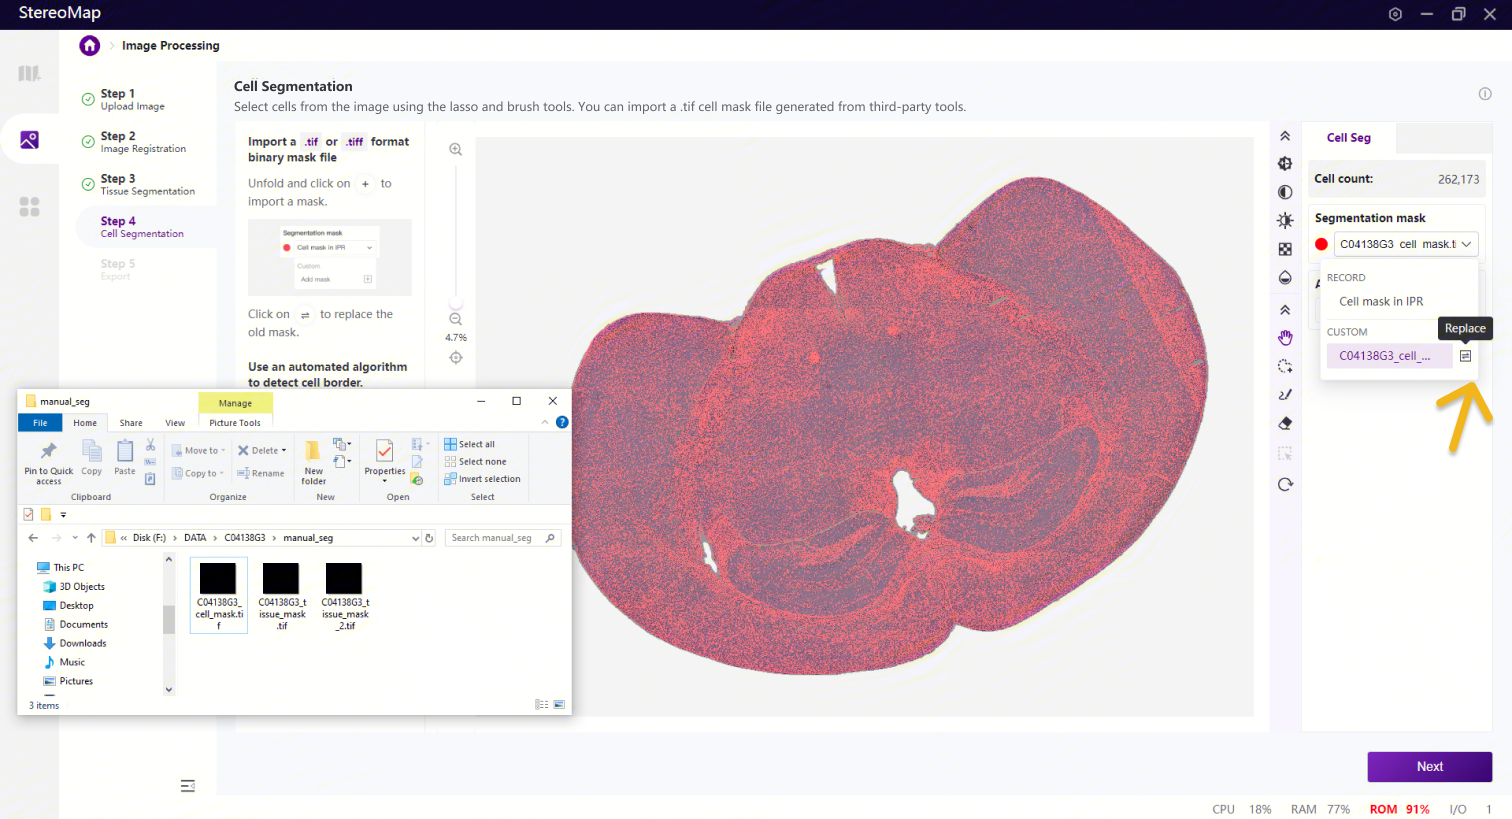Open the info icon for Cell Segmentation
The width and height of the screenshot is (1512, 819).
click(1485, 94)
